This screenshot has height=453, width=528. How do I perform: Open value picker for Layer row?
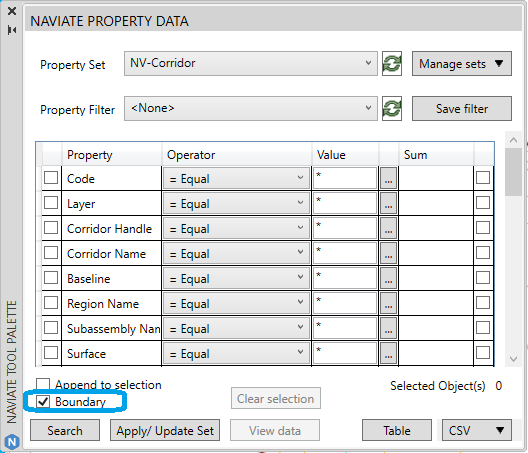click(389, 203)
